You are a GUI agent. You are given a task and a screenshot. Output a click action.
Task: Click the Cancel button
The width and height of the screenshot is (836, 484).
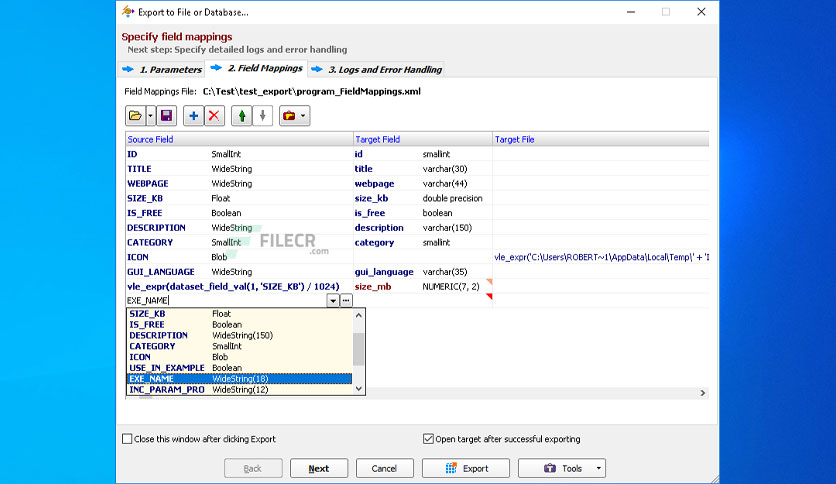click(x=384, y=468)
